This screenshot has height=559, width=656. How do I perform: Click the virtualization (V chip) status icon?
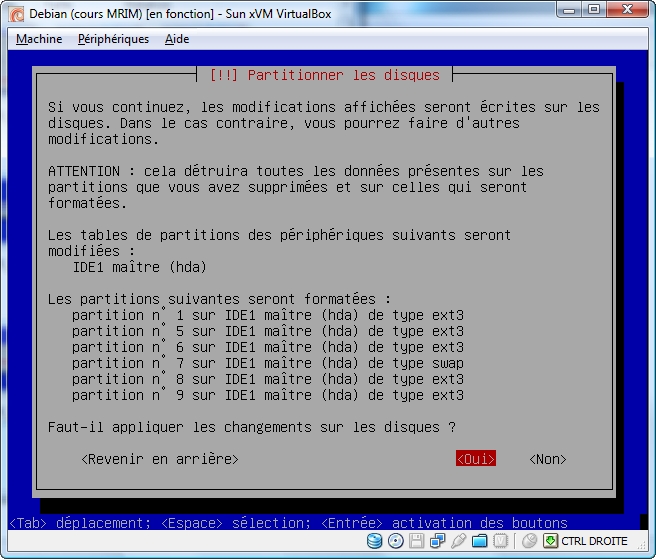coord(500,541)
